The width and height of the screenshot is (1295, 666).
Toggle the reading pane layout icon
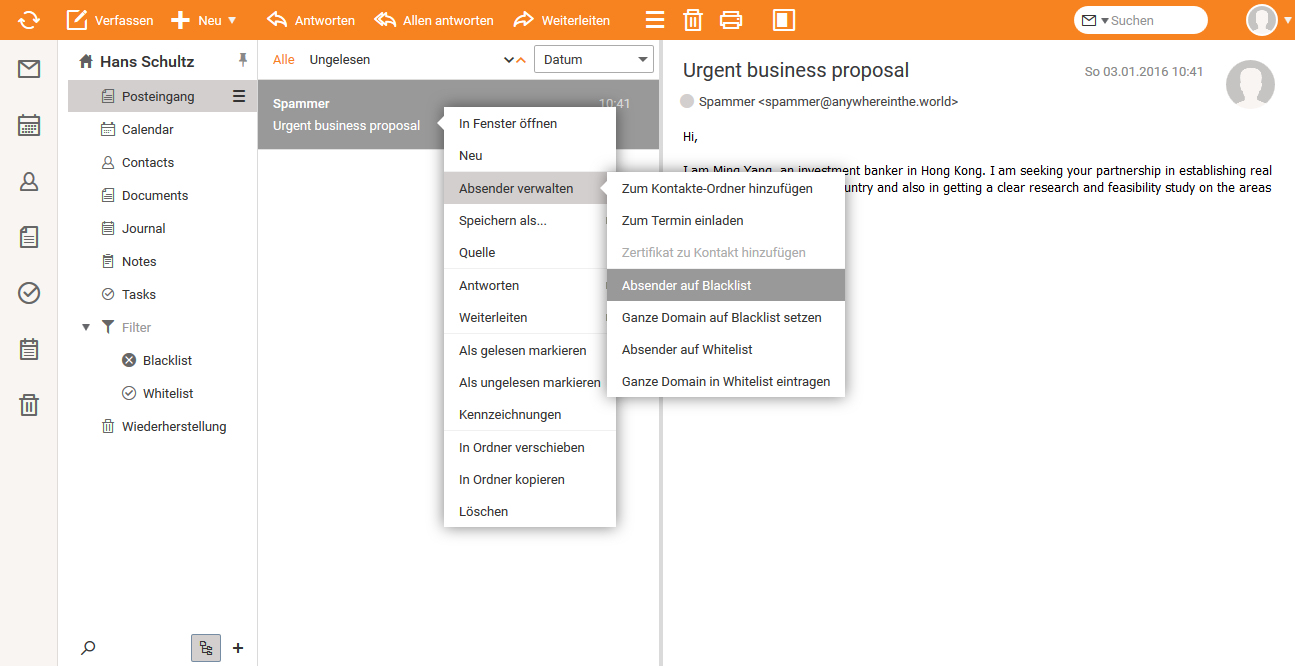coord(784,20)
